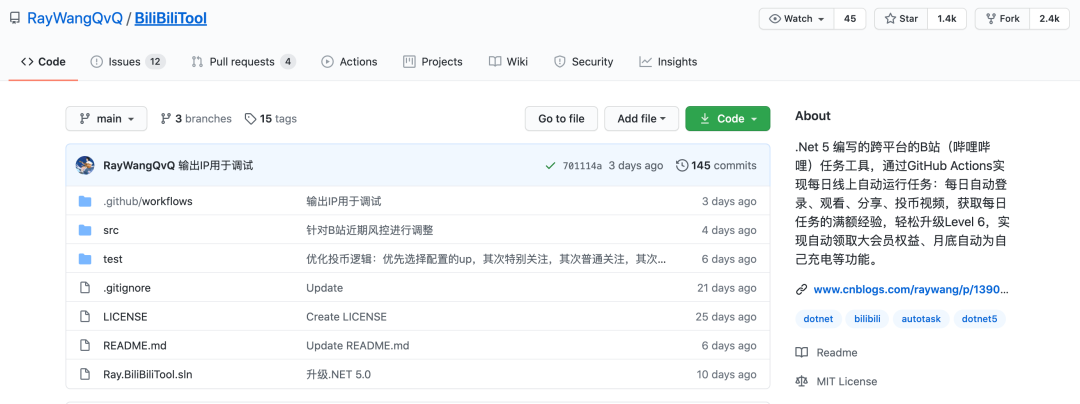Select the dotnet topic tag

(x=818, y=319)
